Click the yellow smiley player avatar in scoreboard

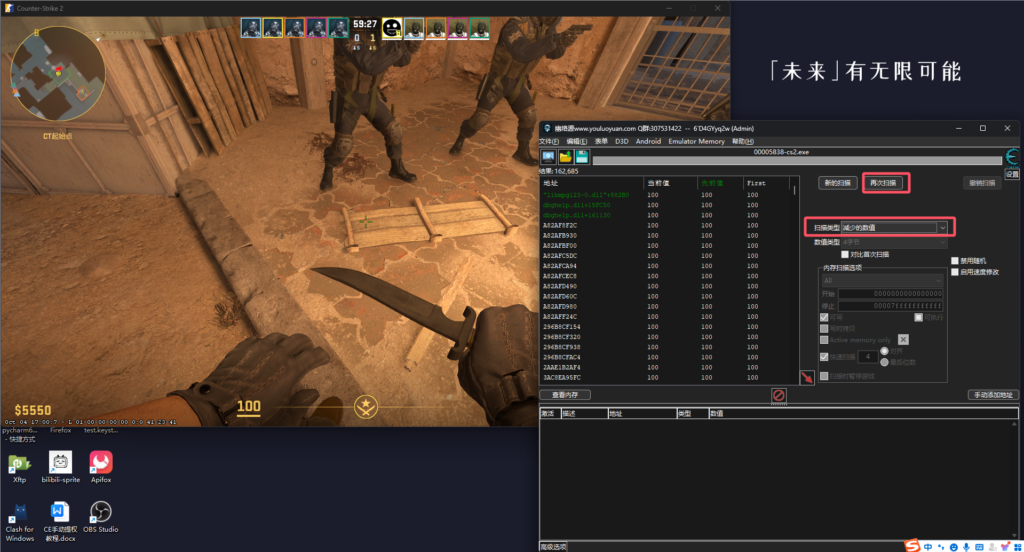pos(392,28)
